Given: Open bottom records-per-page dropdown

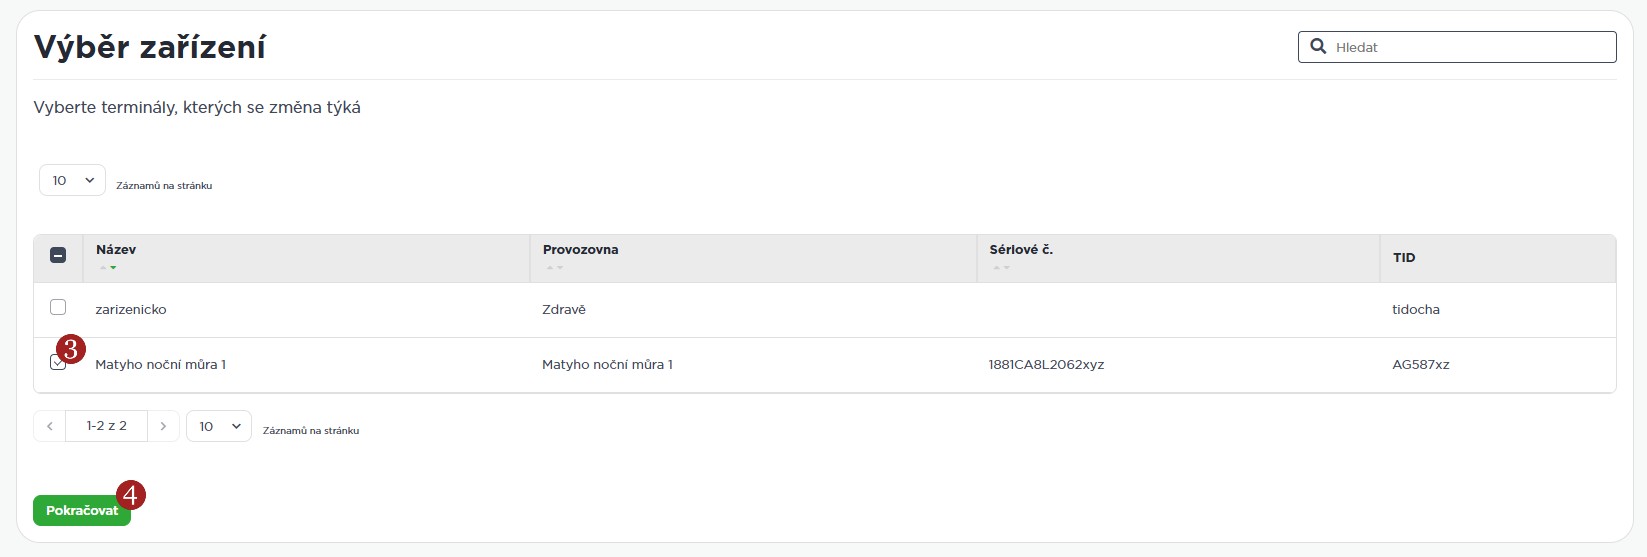Looking at the screenshot, I should pos(219,426).
